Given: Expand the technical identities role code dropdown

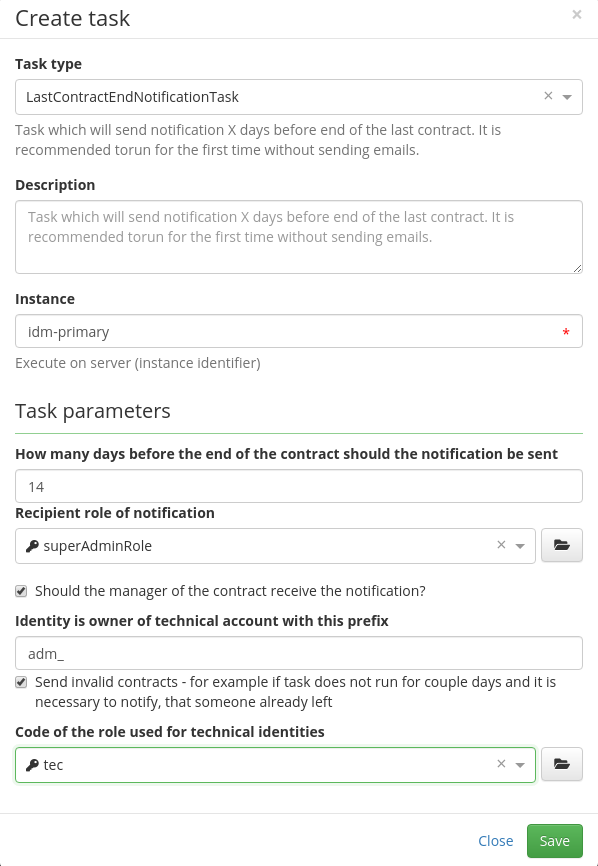Looking at the screenshot, I should tap(520, 765).
